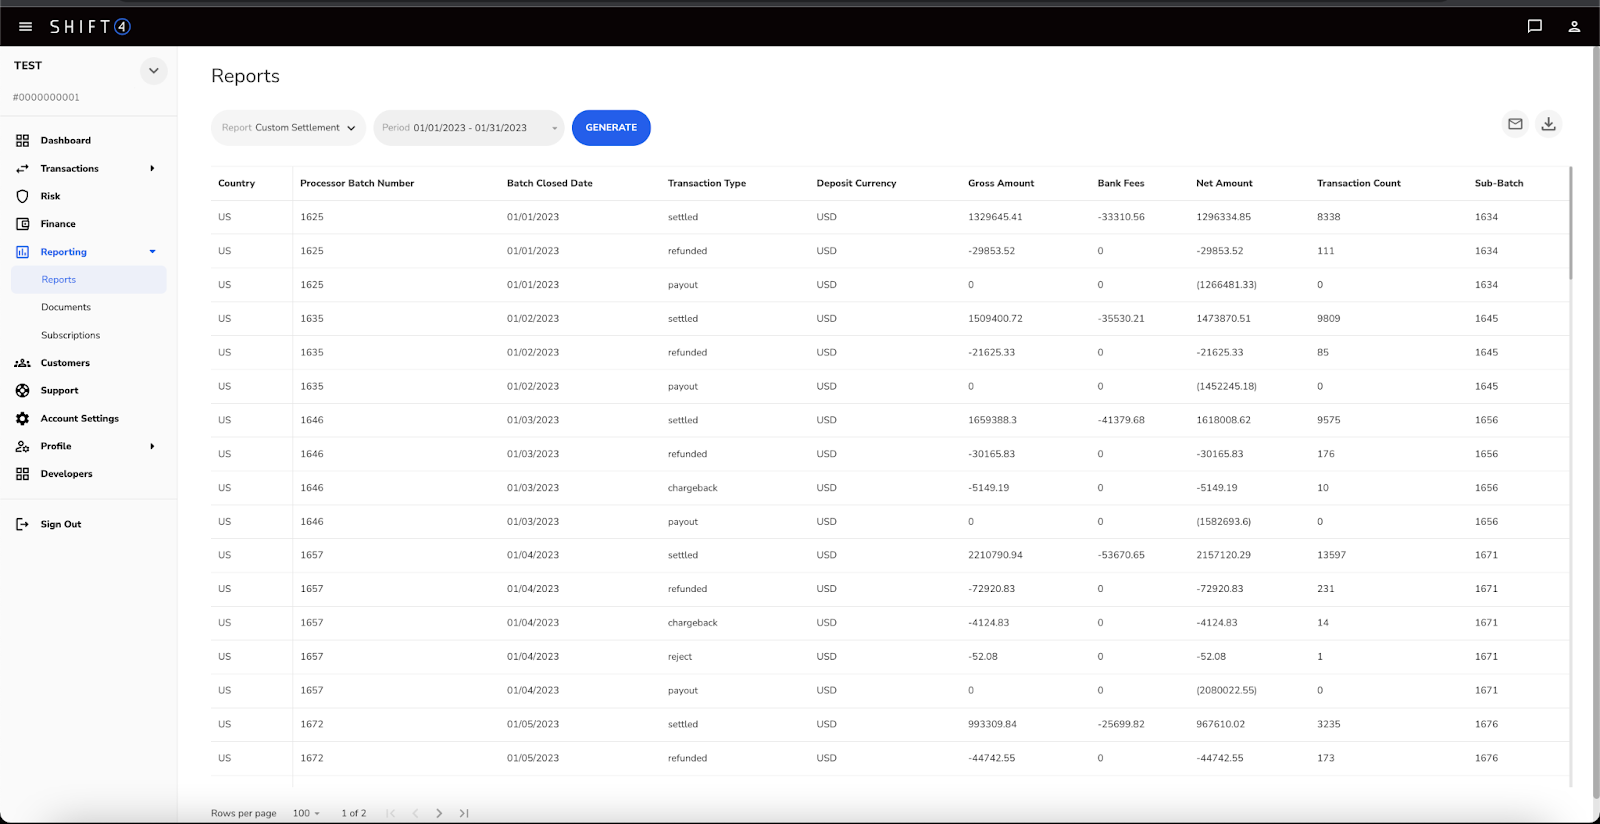Collapse the Reporting menu section
1600x824 pixels.
pyautogui.click(x=152, y=252)
